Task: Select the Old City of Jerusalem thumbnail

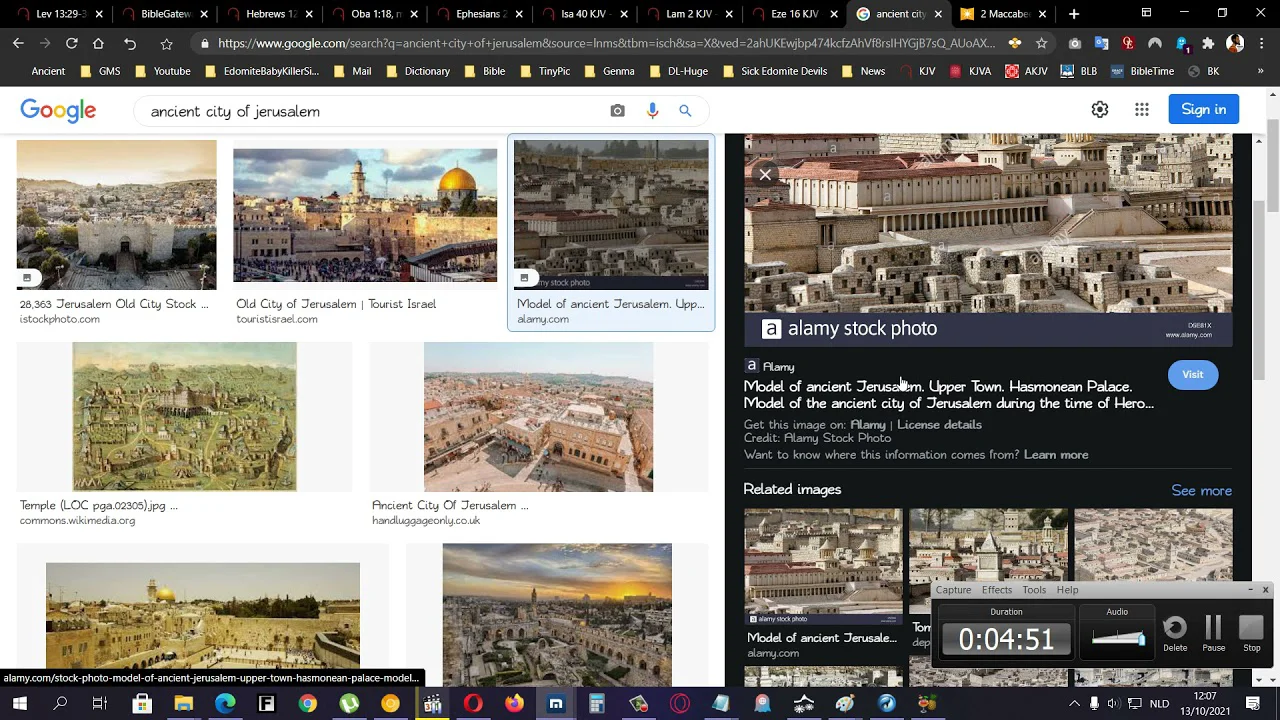Action: [365, 216]
